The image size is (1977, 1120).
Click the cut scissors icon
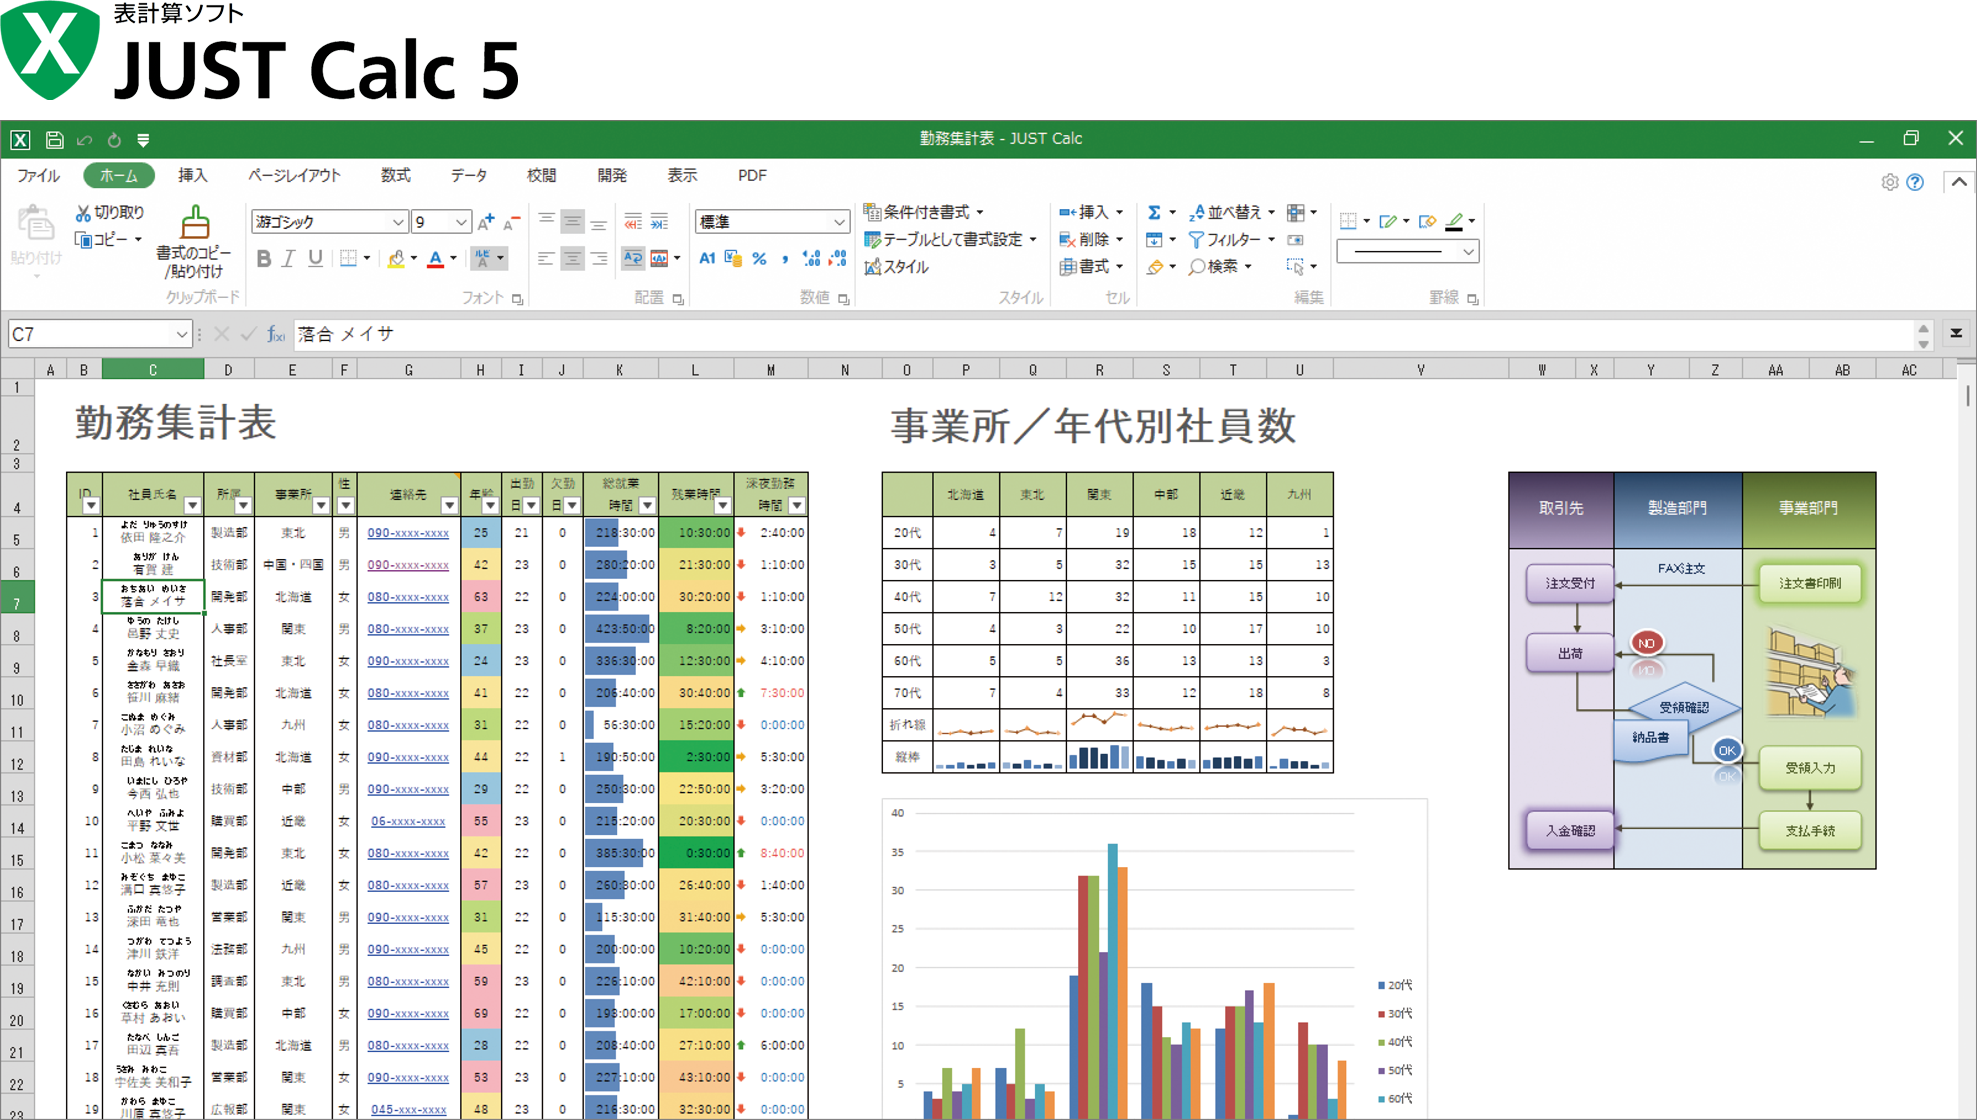click(83, 212)
